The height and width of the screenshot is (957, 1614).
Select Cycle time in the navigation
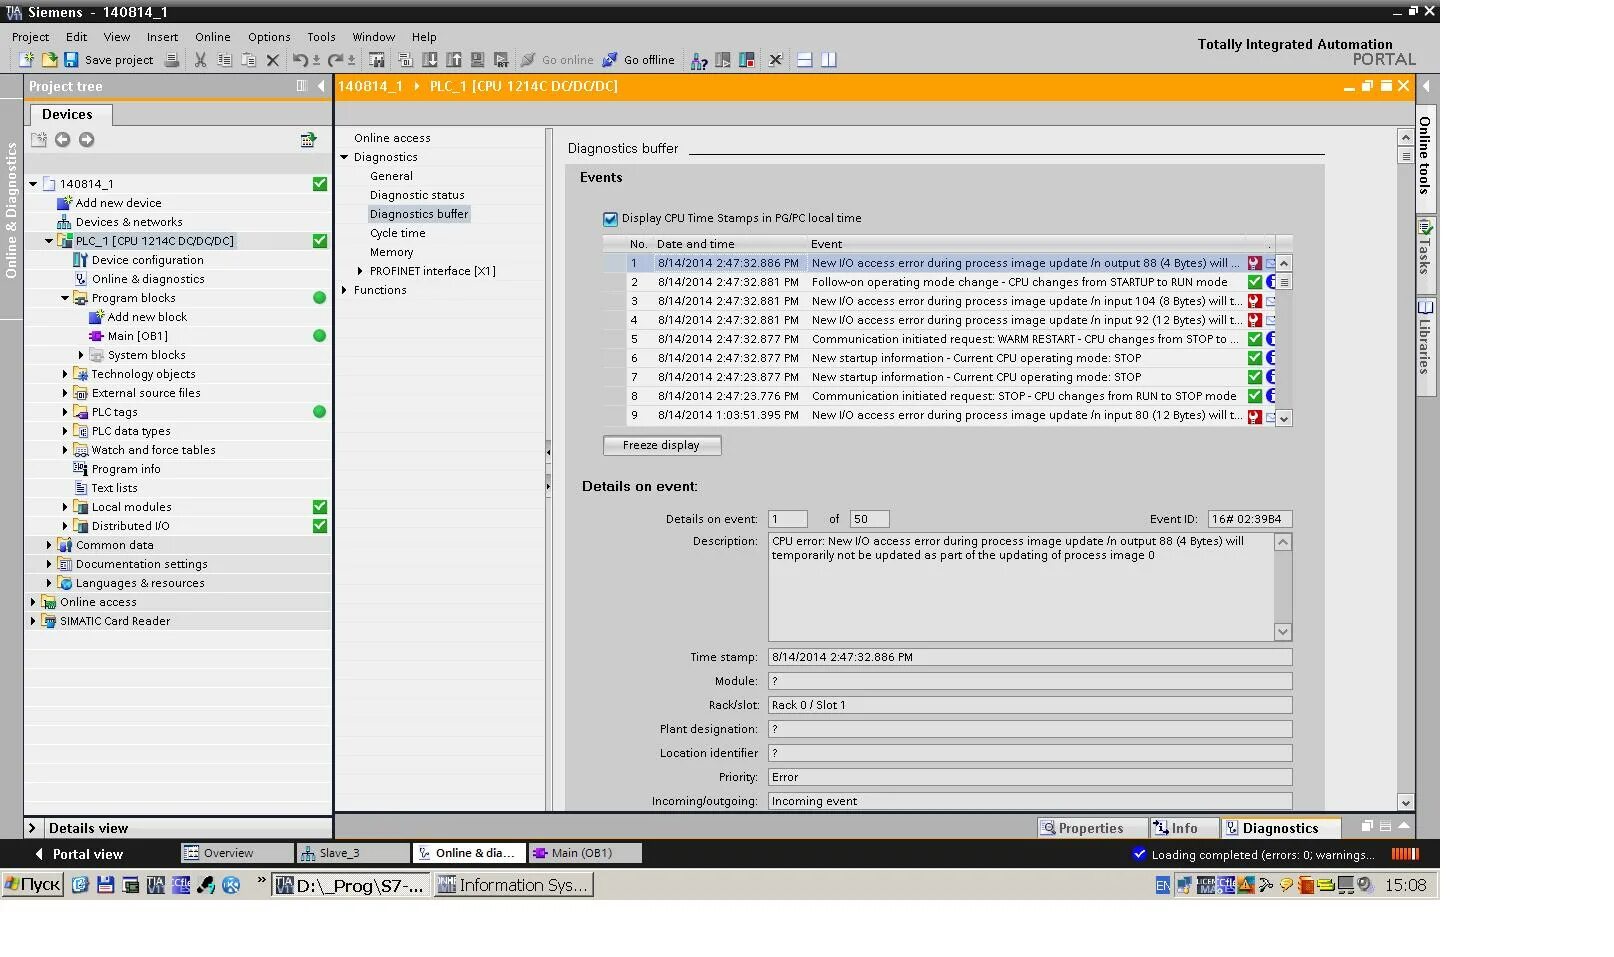397,233
